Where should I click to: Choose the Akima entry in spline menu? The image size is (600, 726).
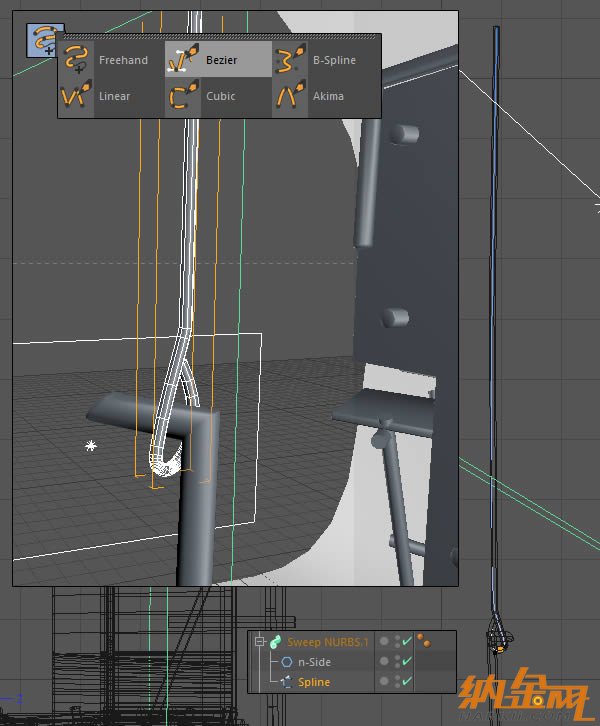pos(327,97)
